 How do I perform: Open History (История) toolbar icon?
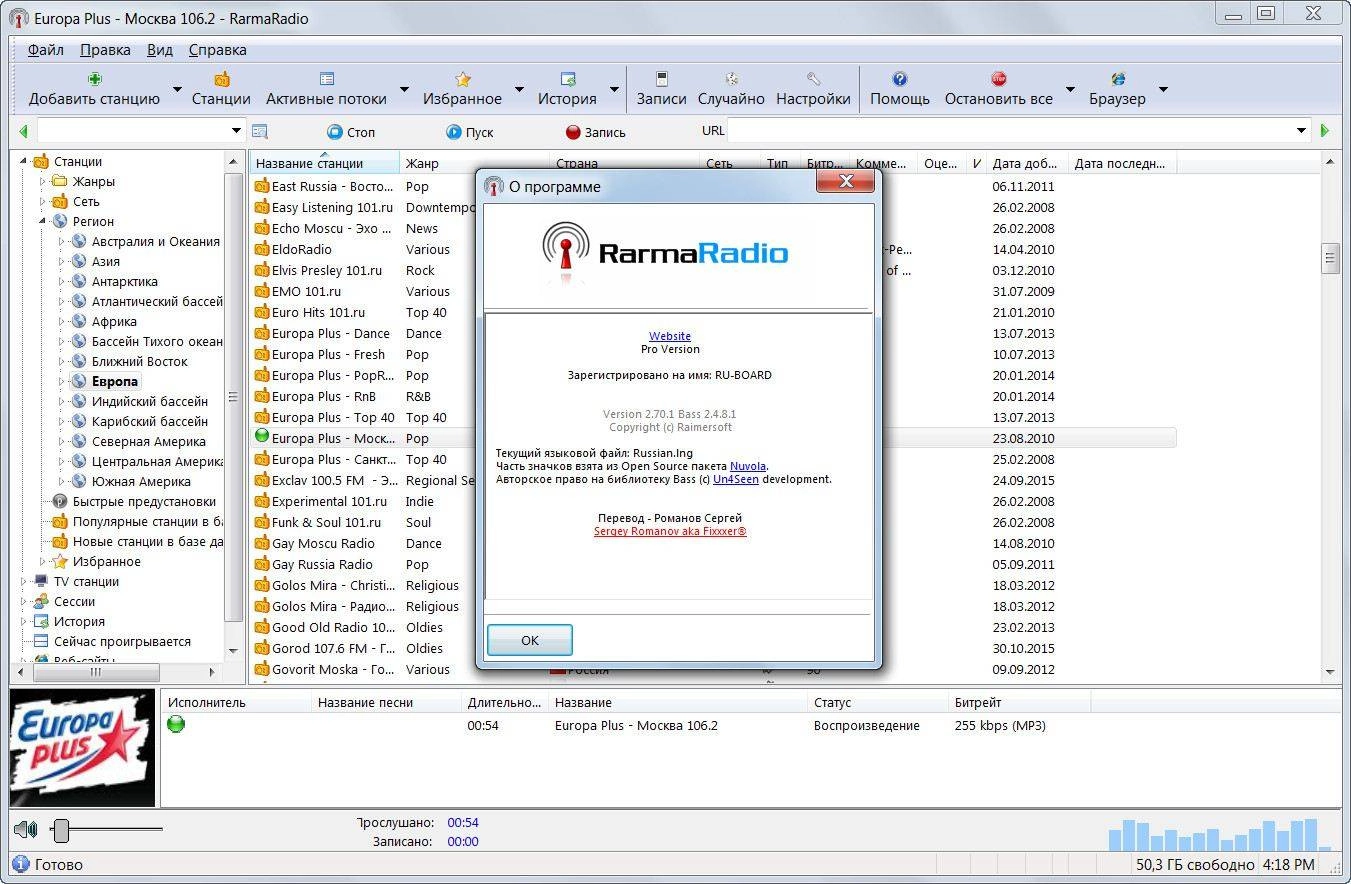567,88
